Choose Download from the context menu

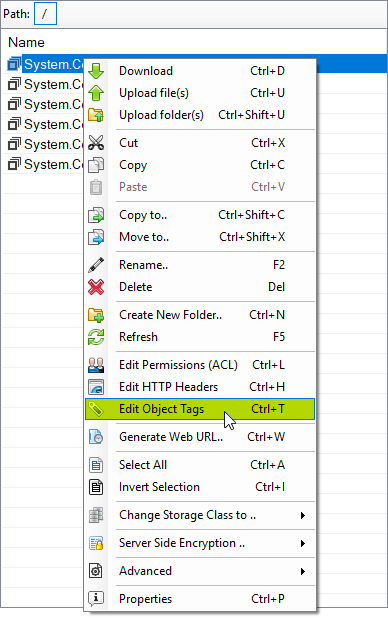click(x=200, y=71)
